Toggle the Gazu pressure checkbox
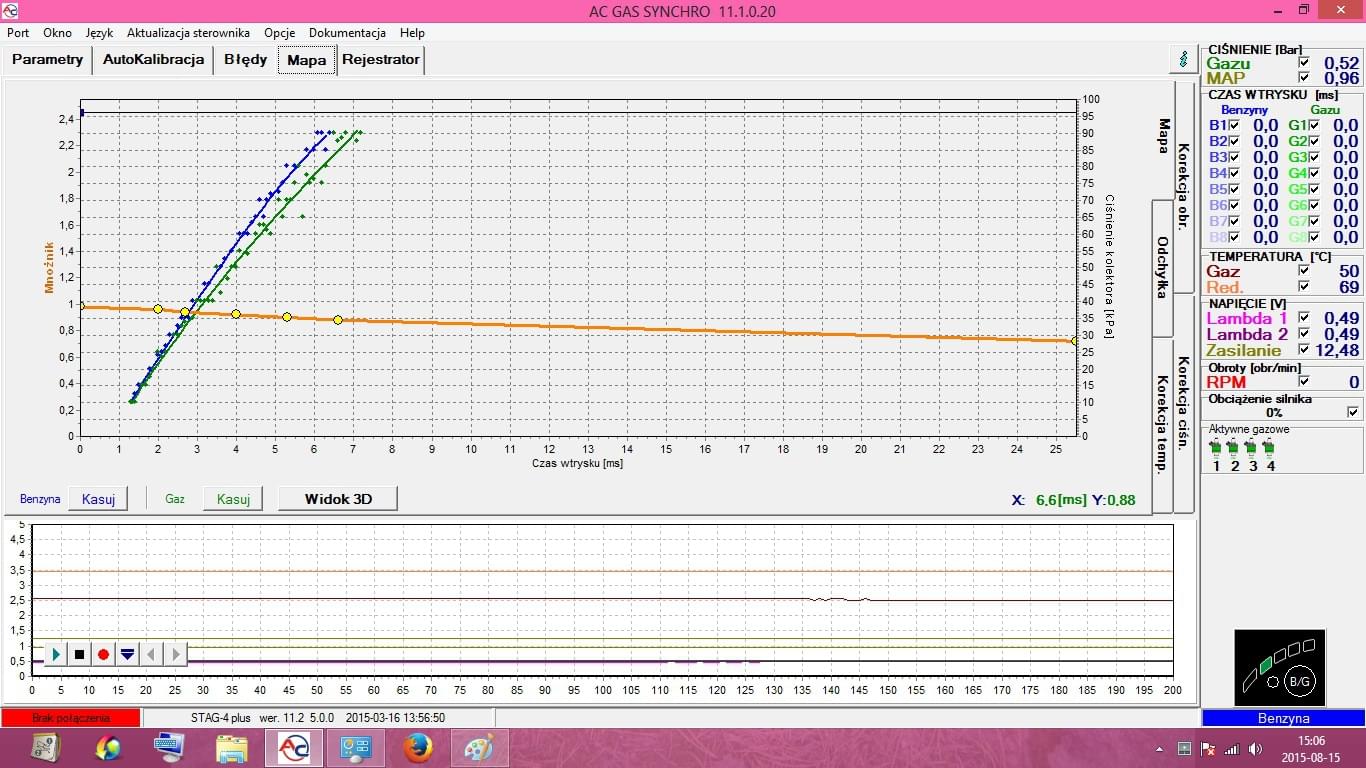Image resolution: width=1366 pixels, height=768 pixels. click(1303, 63)
